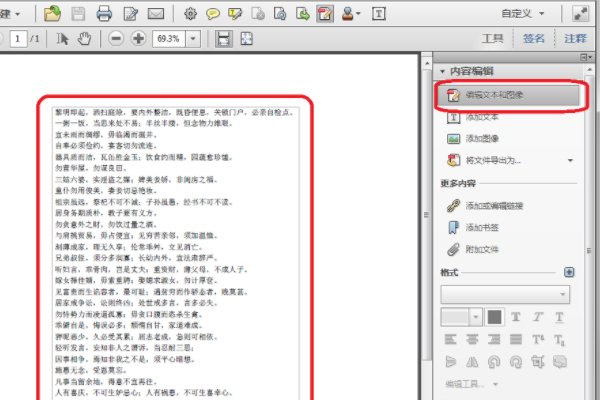The height and width of the screenshot is (400, 600).
Task: Click the text color swatch in 格式
Action: click(x=494, y=317)
